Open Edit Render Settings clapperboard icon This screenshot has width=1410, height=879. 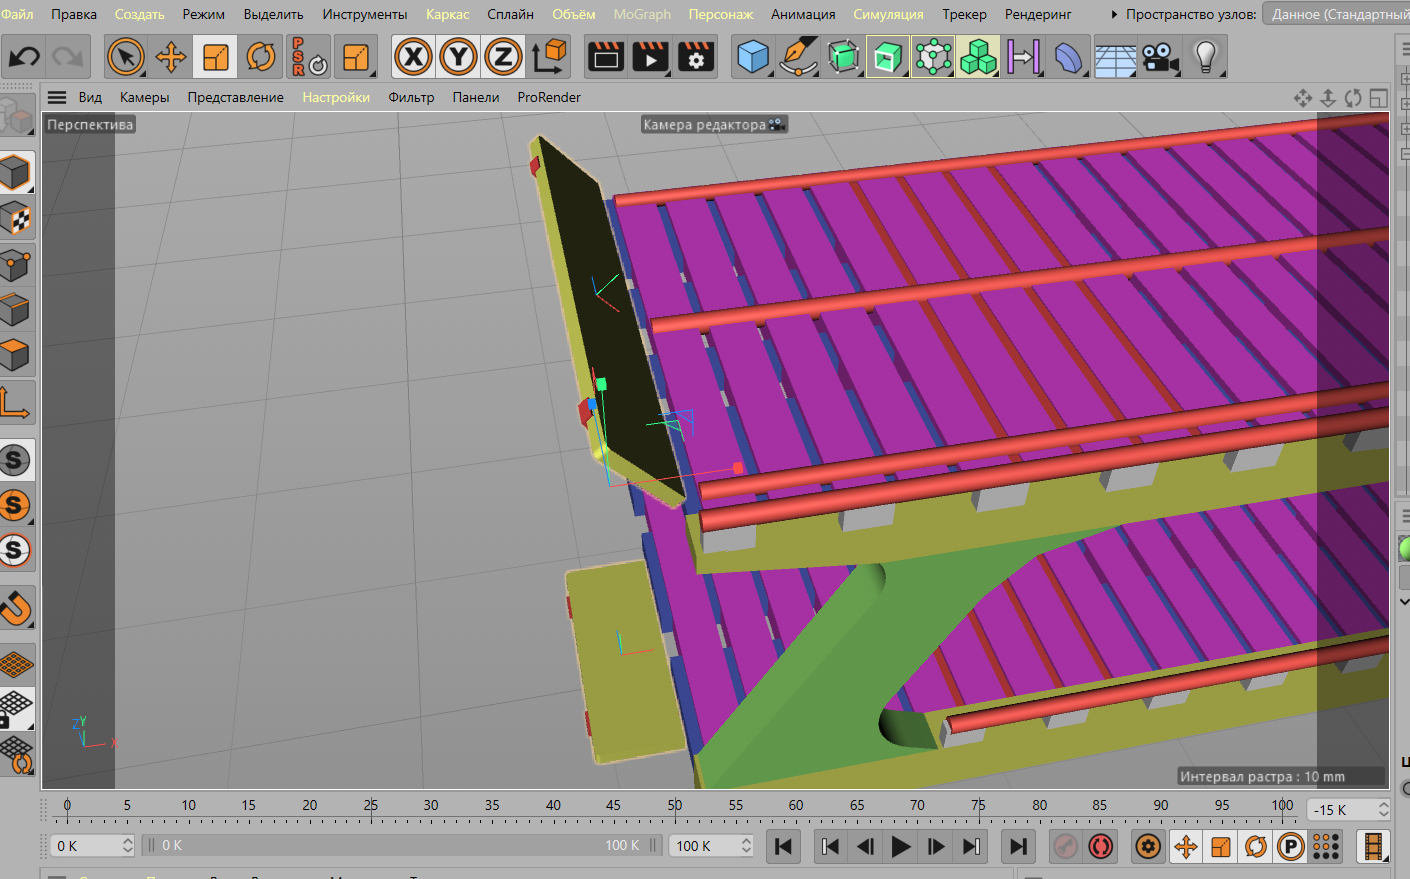pos(696,57)
